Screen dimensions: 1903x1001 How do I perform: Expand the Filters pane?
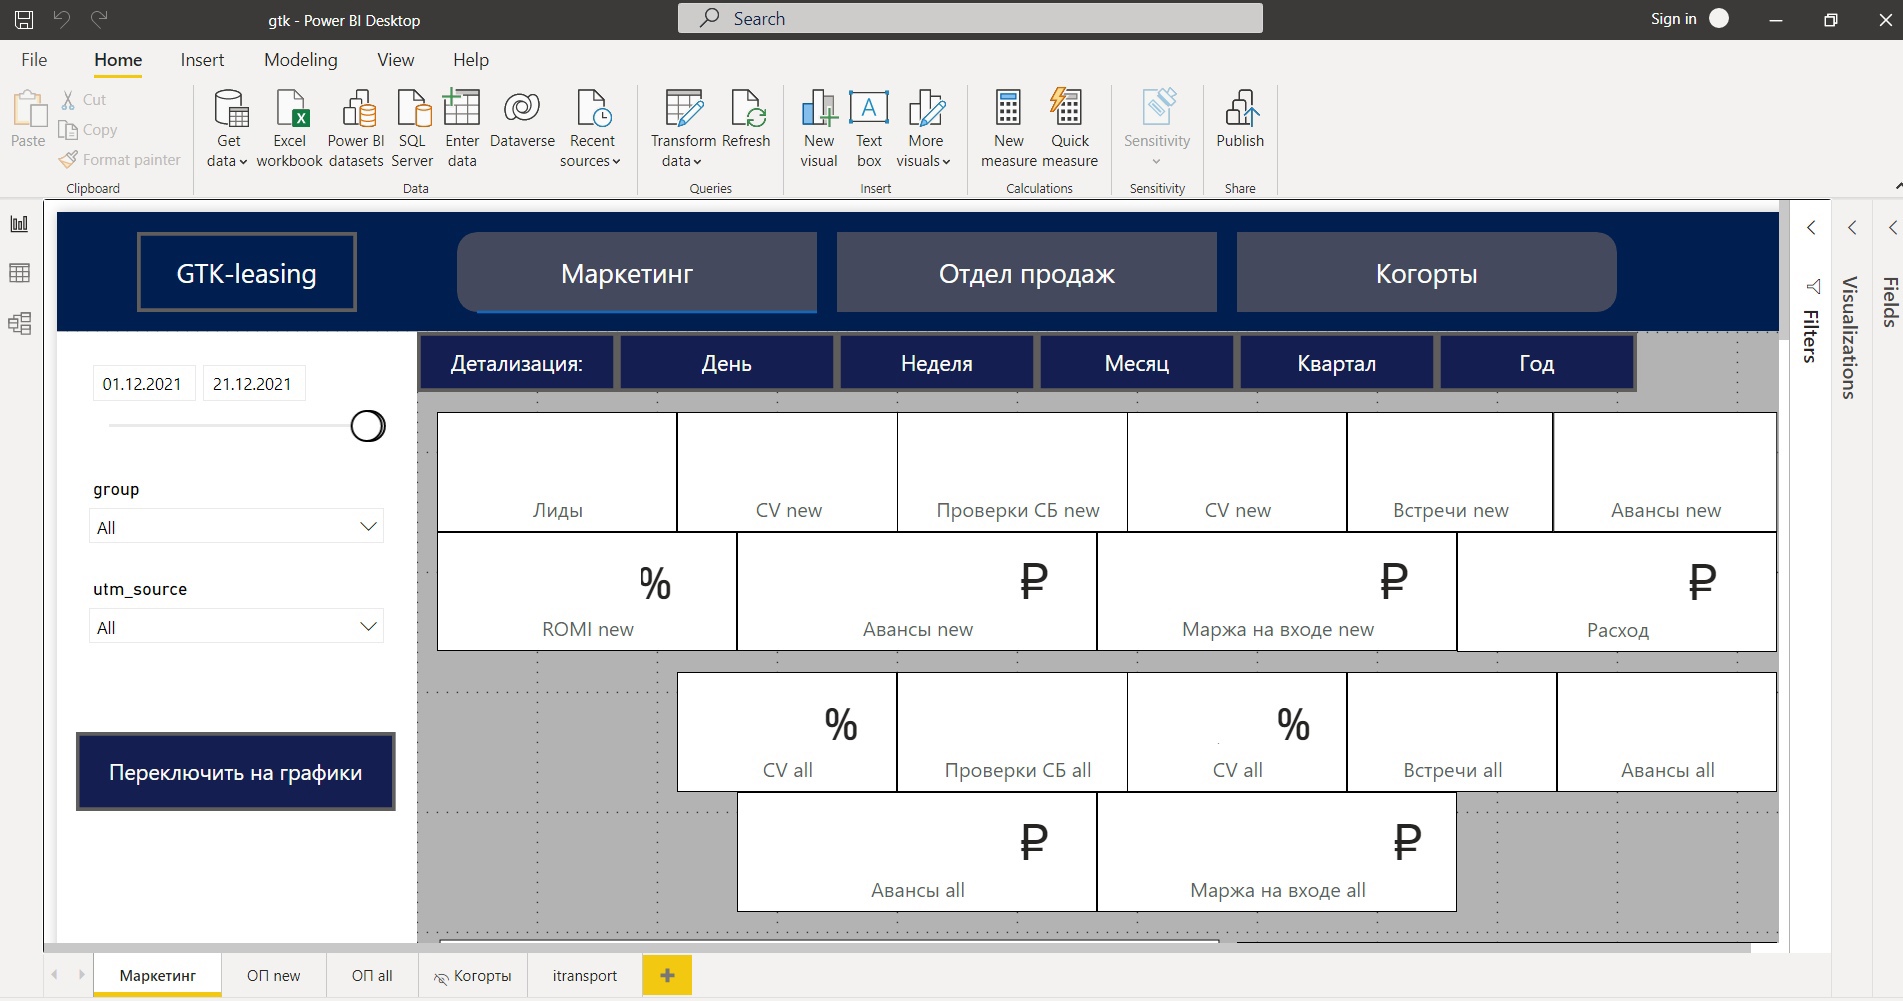coord(1811,228)
